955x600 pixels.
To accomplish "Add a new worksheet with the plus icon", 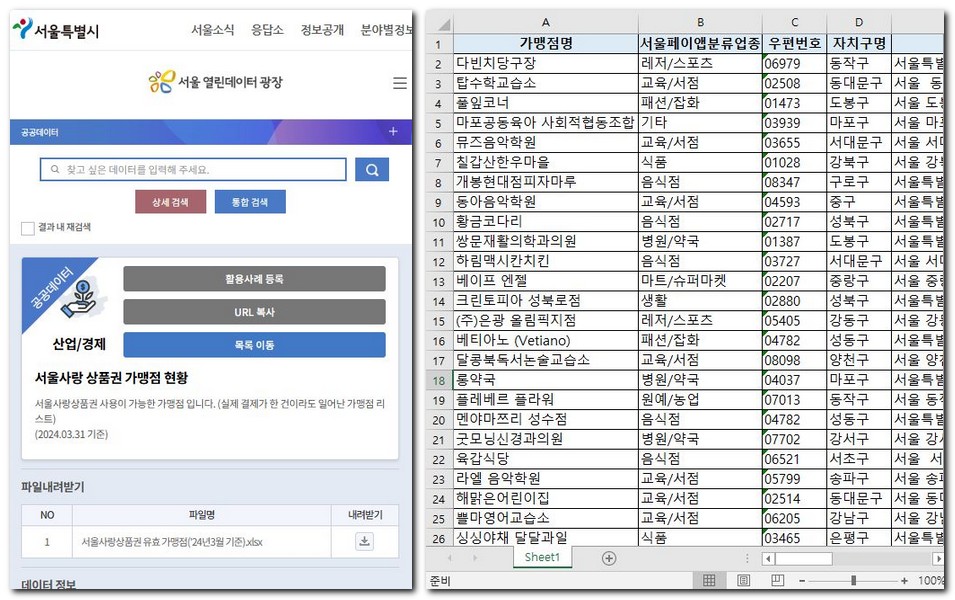I will tap(609, 557).
